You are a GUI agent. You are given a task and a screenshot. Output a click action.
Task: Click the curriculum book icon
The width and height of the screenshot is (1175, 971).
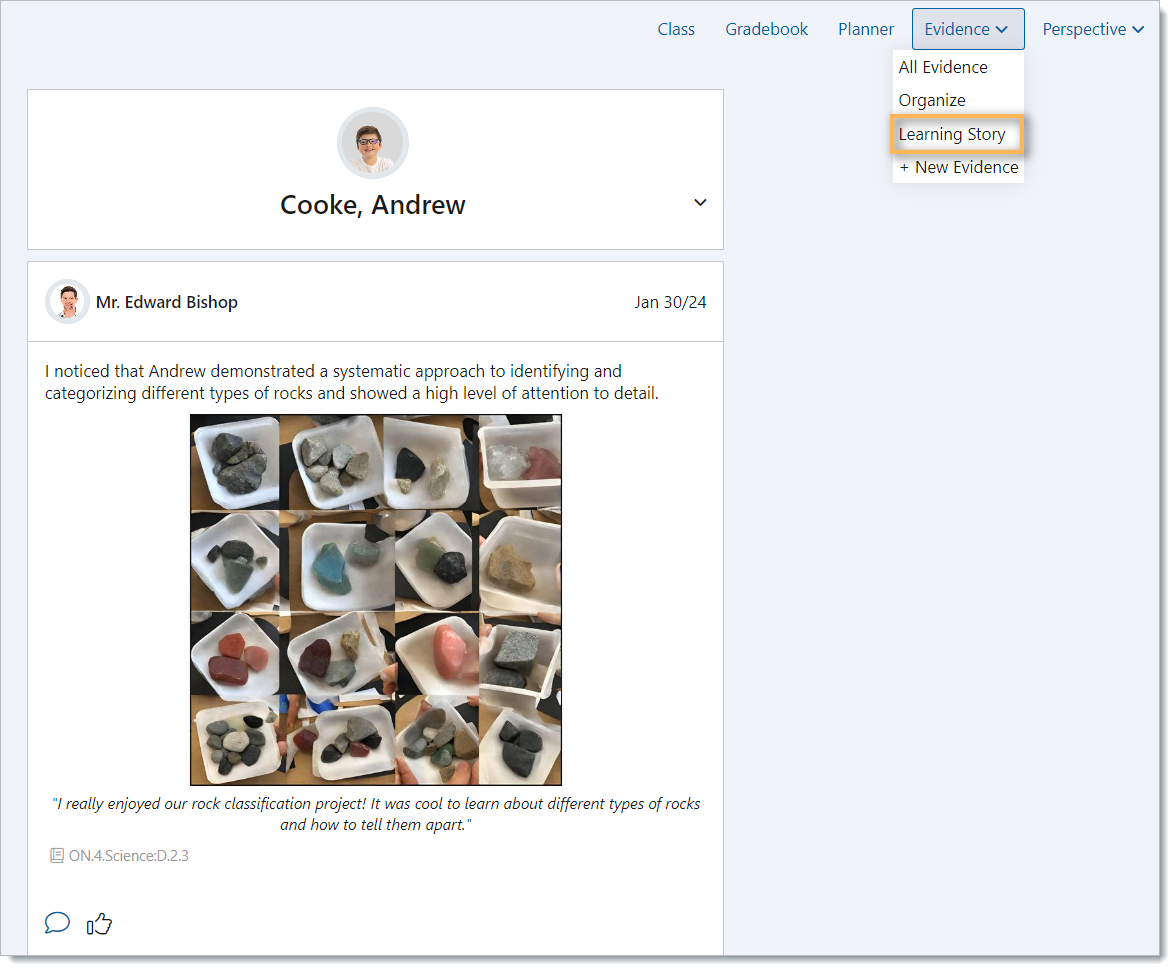[x=56, y=856]
